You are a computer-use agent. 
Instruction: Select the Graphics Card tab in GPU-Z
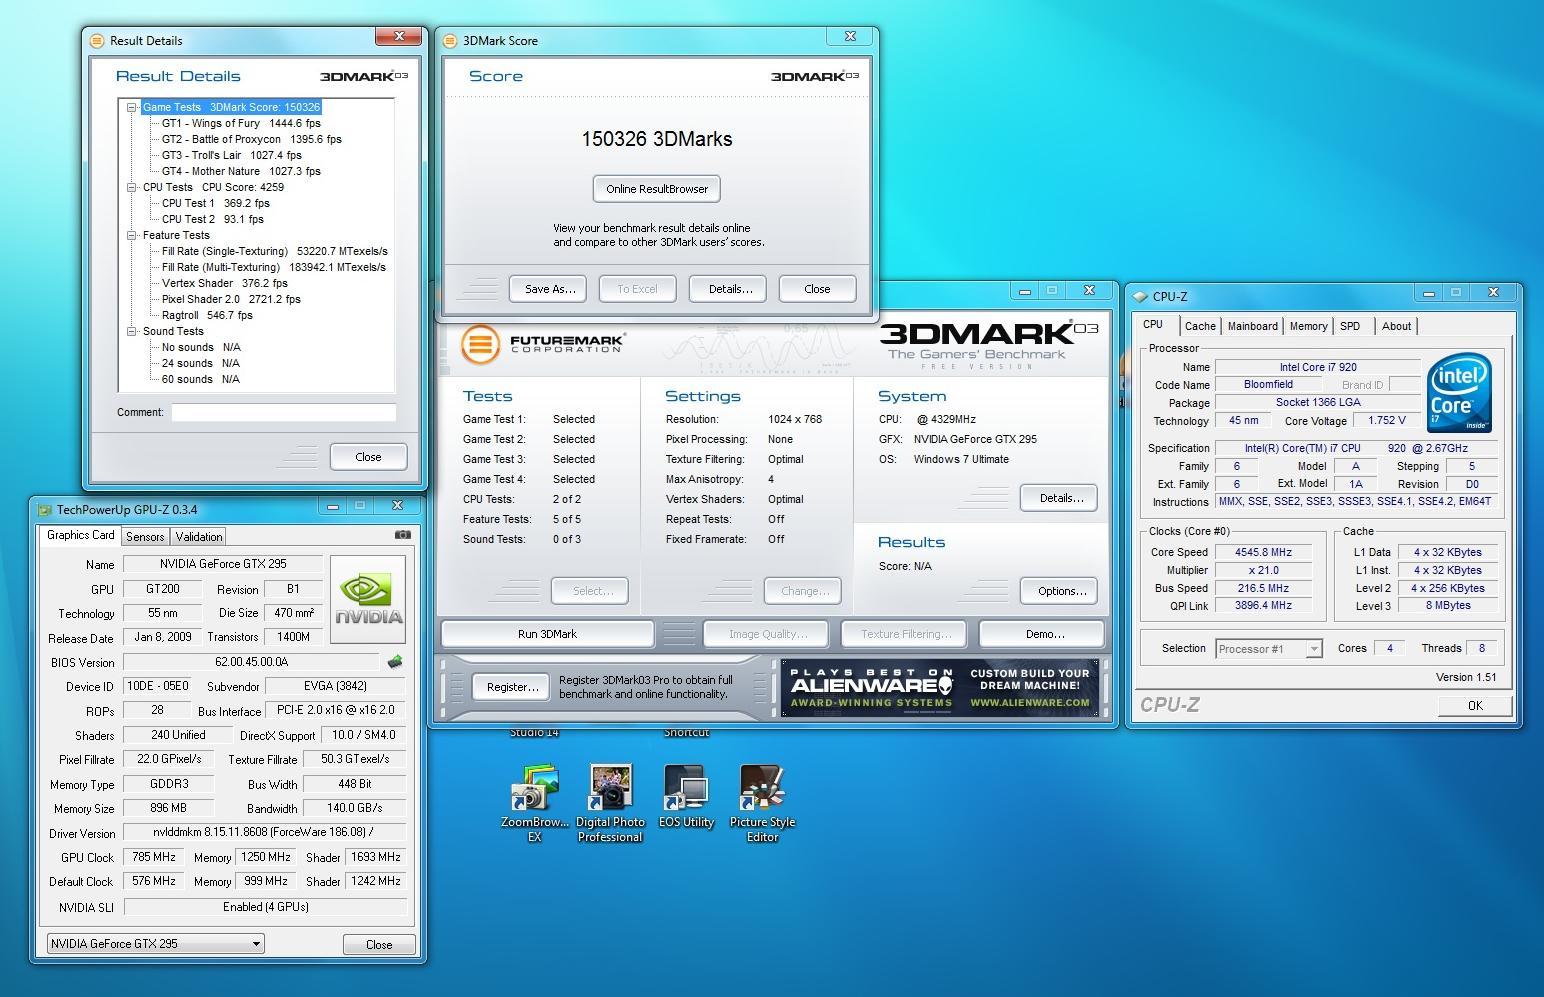[81, 535]
